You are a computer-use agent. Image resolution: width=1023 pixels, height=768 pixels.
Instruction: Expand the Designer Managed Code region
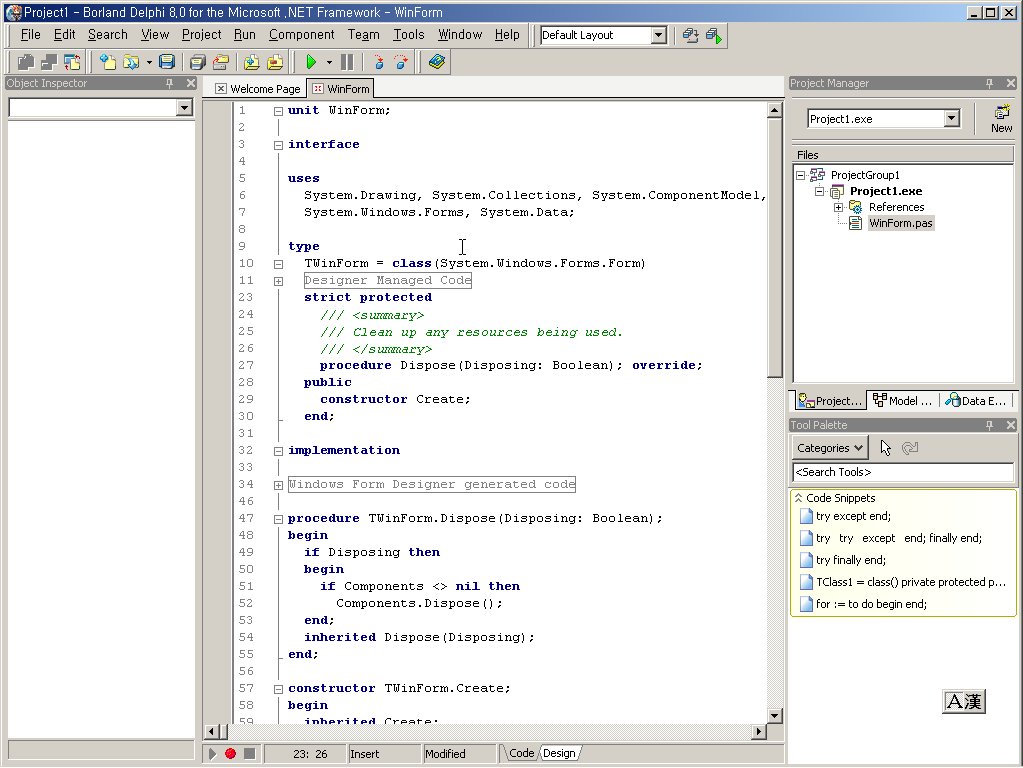(x=278, y=281)
